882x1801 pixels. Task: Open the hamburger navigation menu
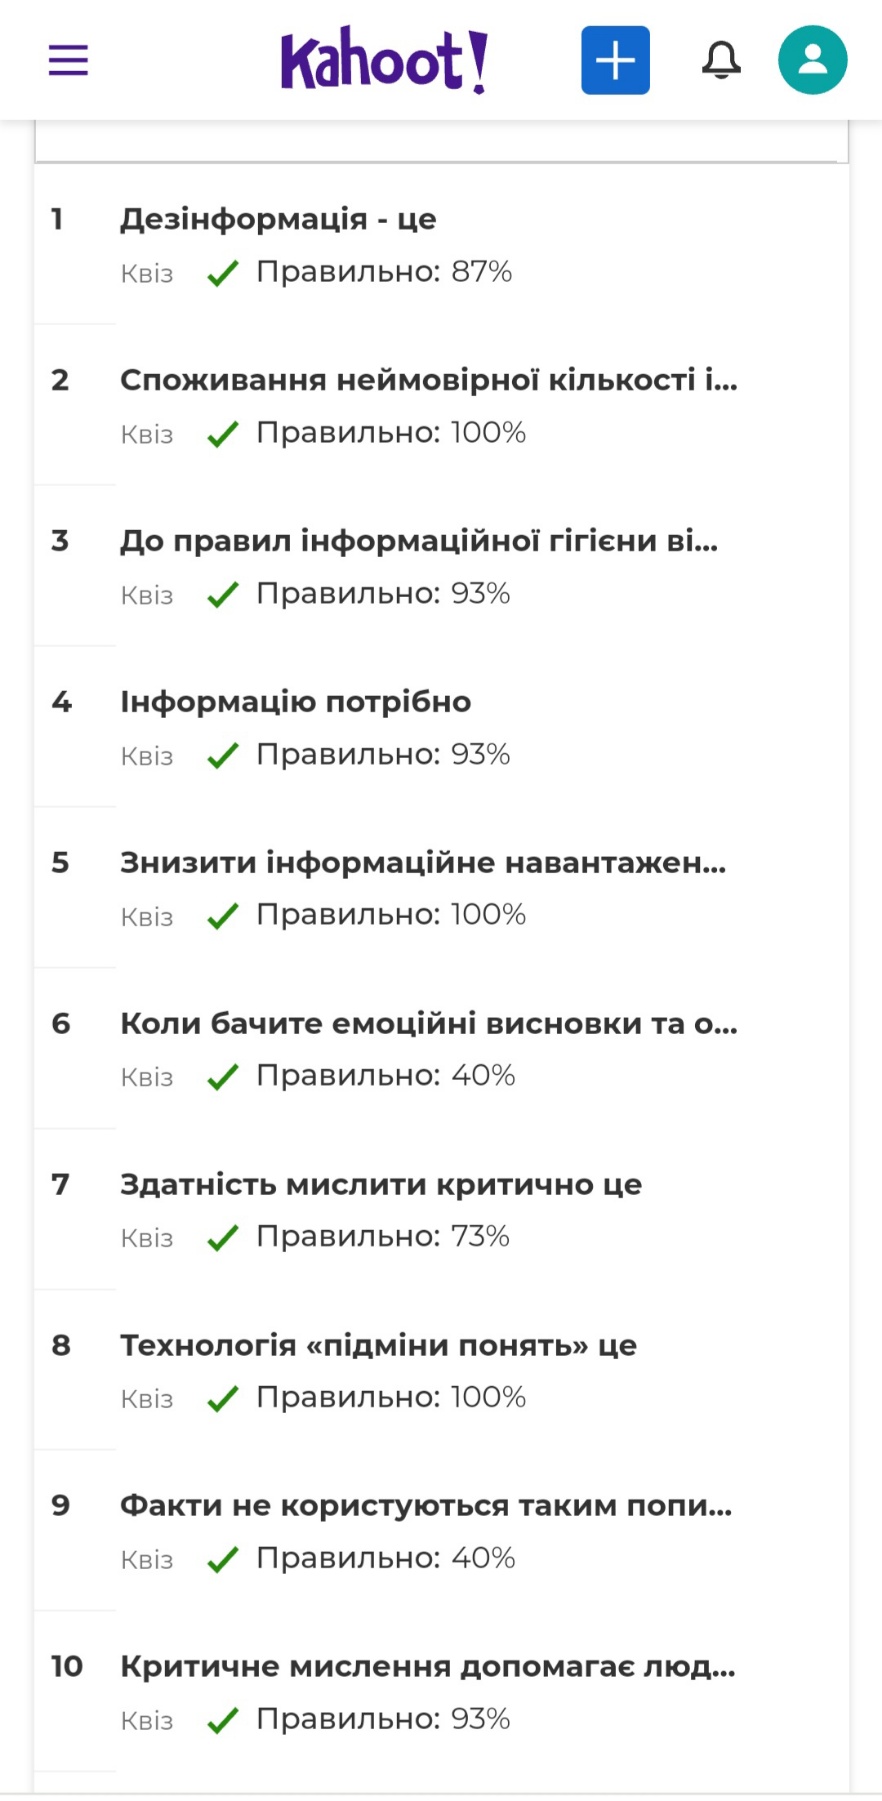click(x=68, y=61)
